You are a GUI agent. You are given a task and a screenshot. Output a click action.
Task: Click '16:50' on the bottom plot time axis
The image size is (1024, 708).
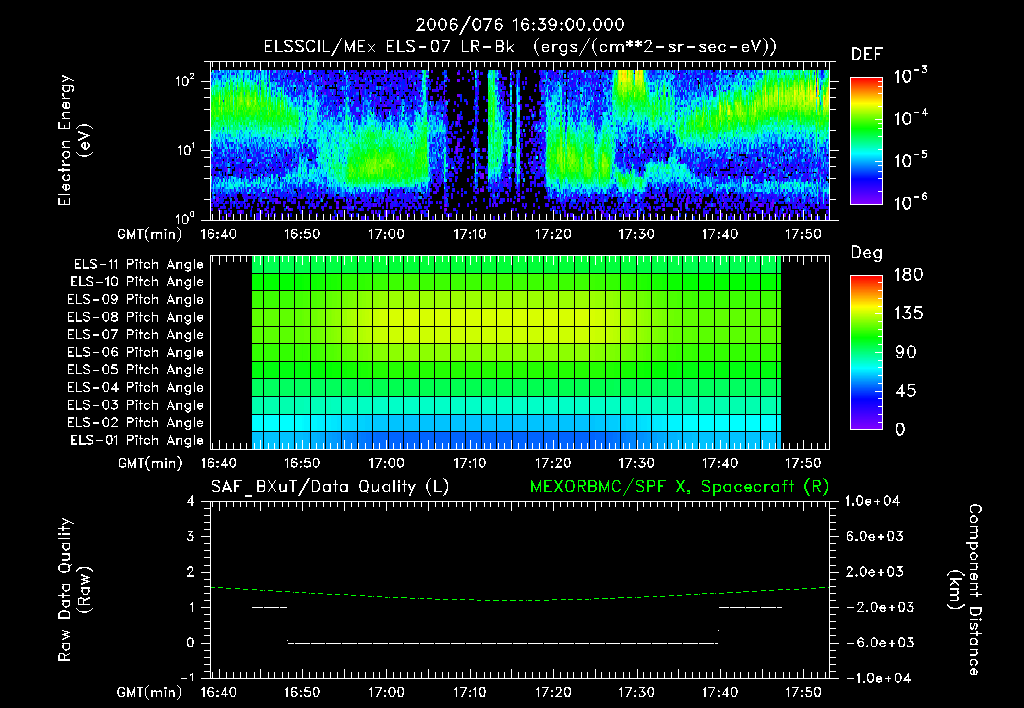[x=302, y=692]
